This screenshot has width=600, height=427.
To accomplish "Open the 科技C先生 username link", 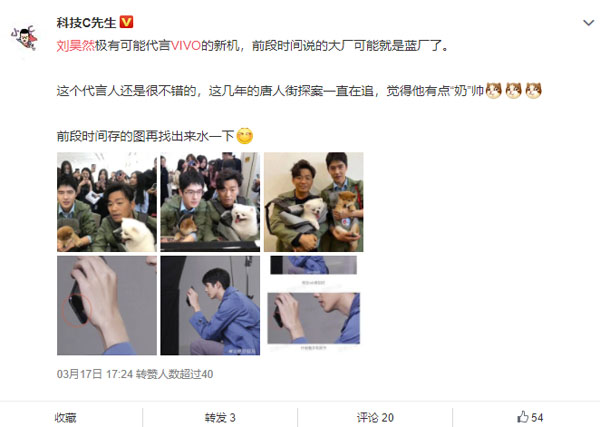I will click(86, 23).
